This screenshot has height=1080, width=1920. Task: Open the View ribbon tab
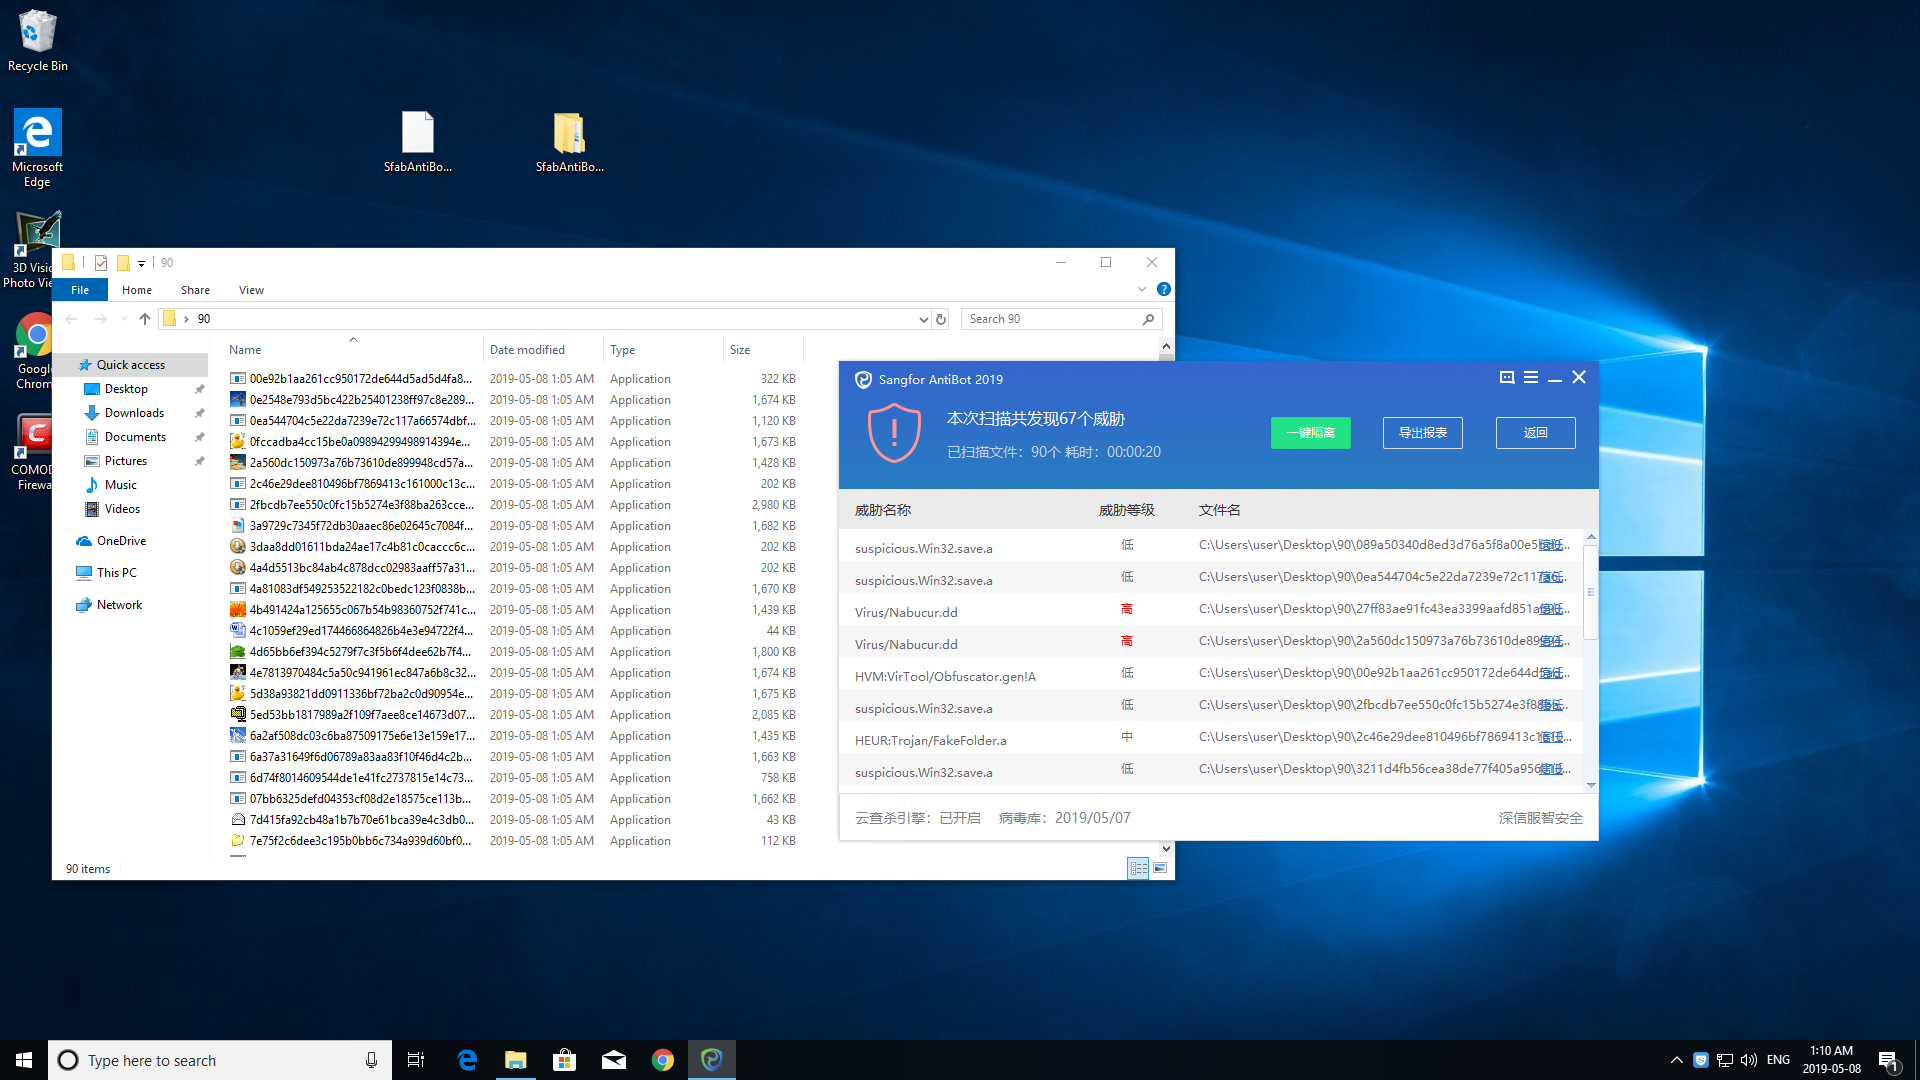[251, 290]
